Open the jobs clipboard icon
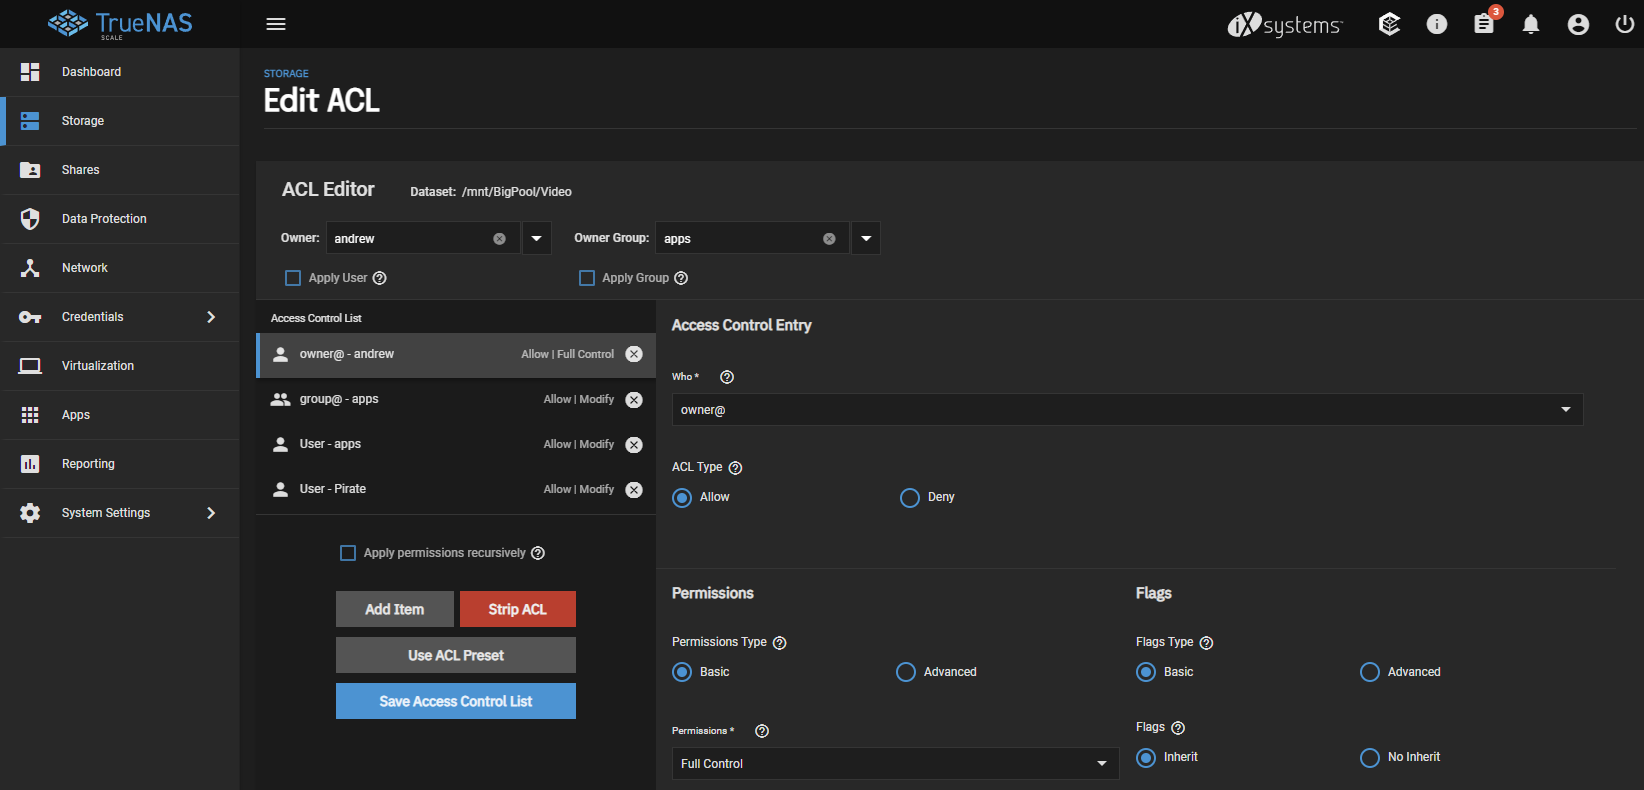This screenshot has height=790, width=1644. pyautogui.click(x=1484, y=24)
